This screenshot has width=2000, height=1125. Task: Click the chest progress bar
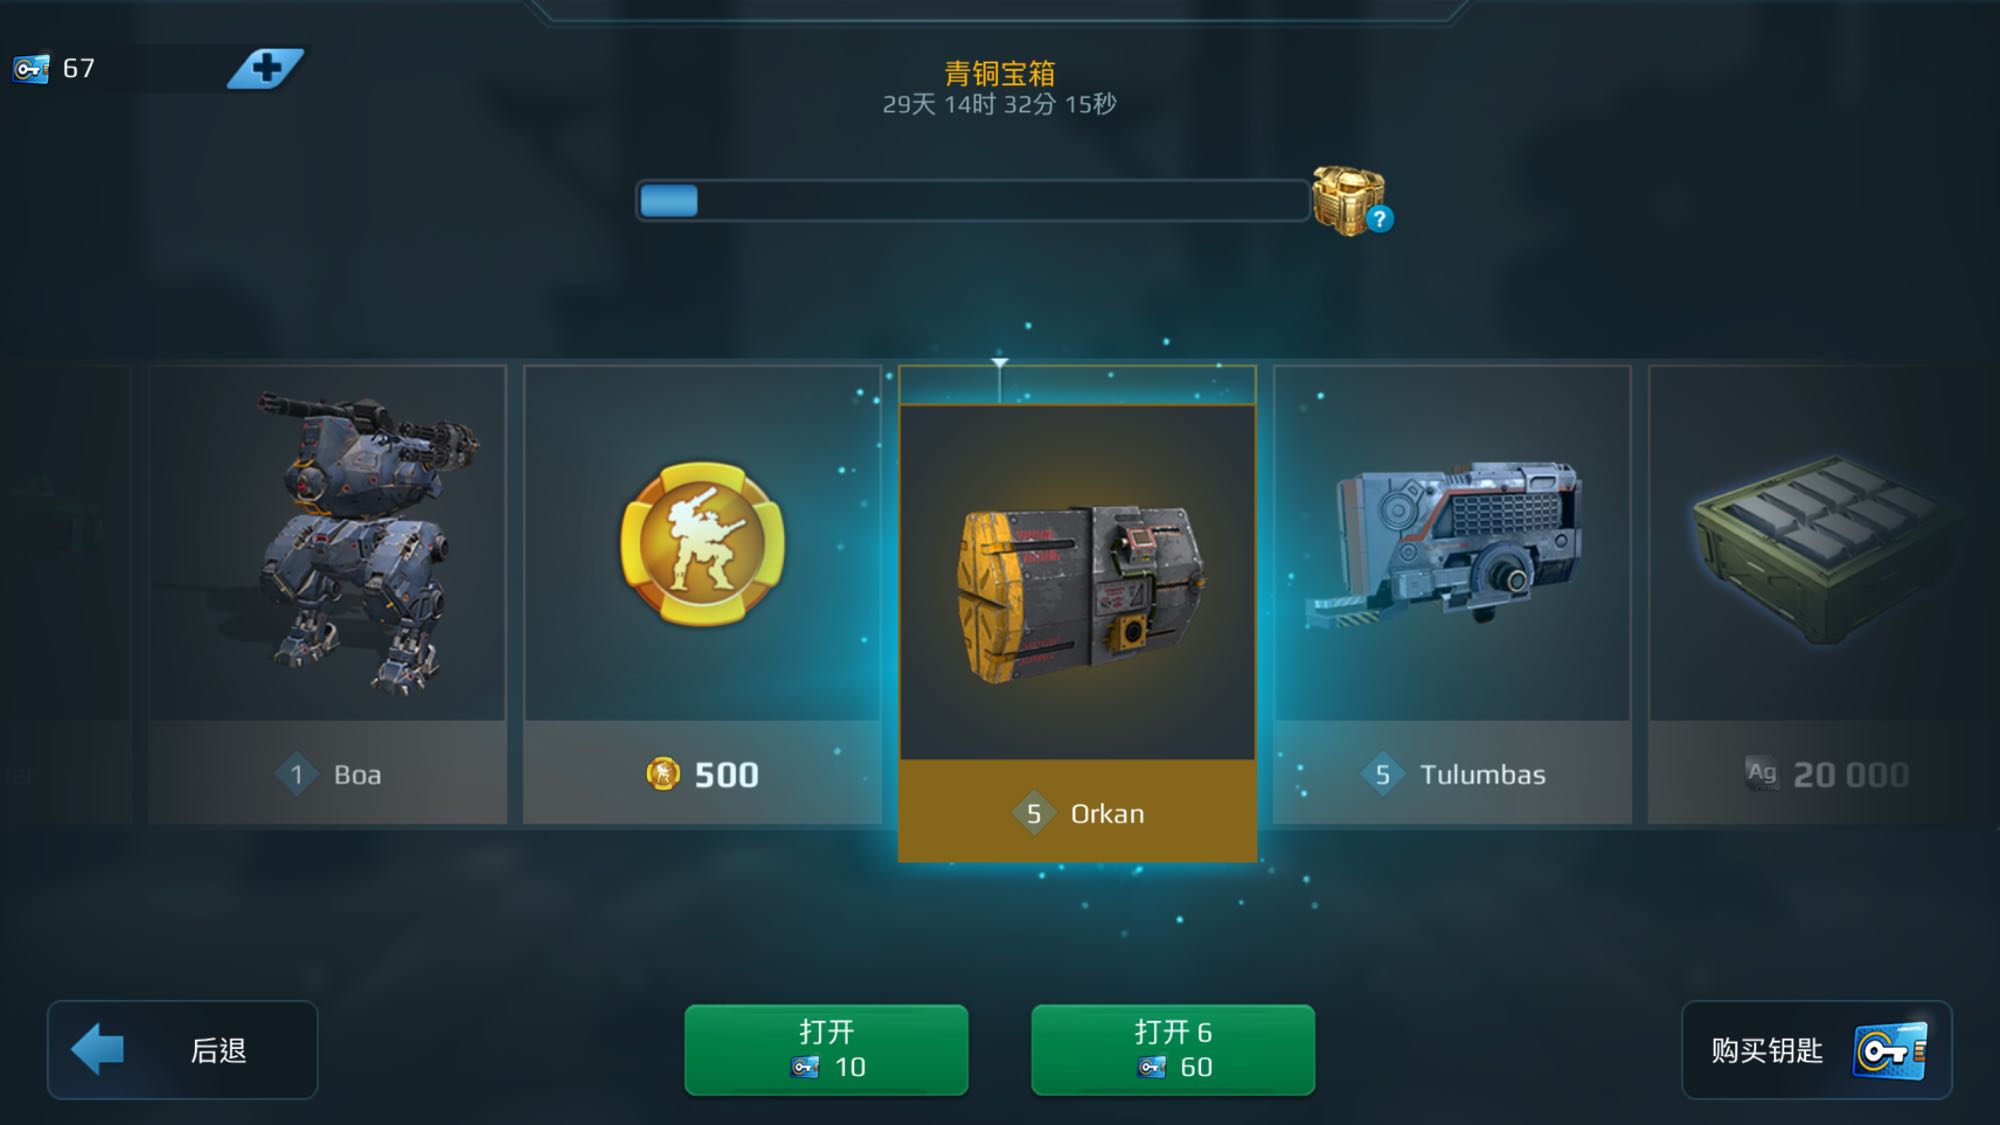pyautogui.click(x=973, y=200)
